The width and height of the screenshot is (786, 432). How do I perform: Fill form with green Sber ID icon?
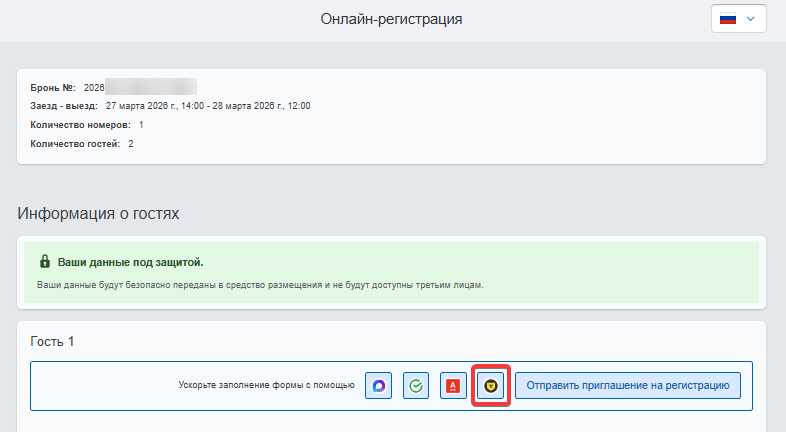pyautogui.click(x=416, y=385)
